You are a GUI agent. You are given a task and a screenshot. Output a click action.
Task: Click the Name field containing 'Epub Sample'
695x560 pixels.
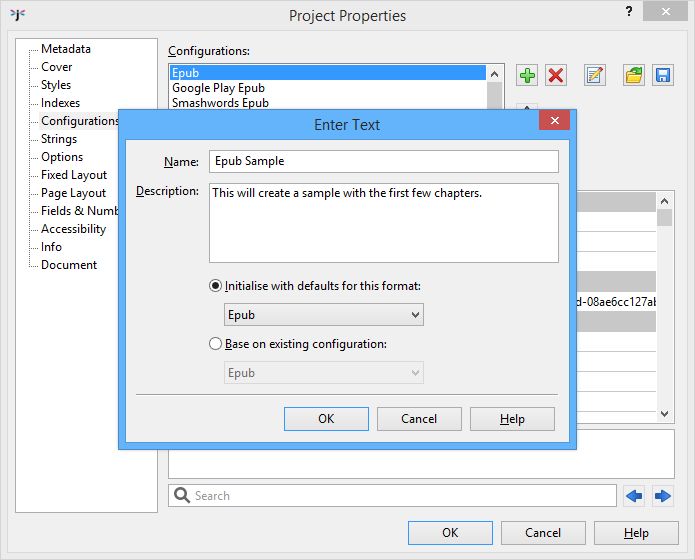(x=383, y=161)
